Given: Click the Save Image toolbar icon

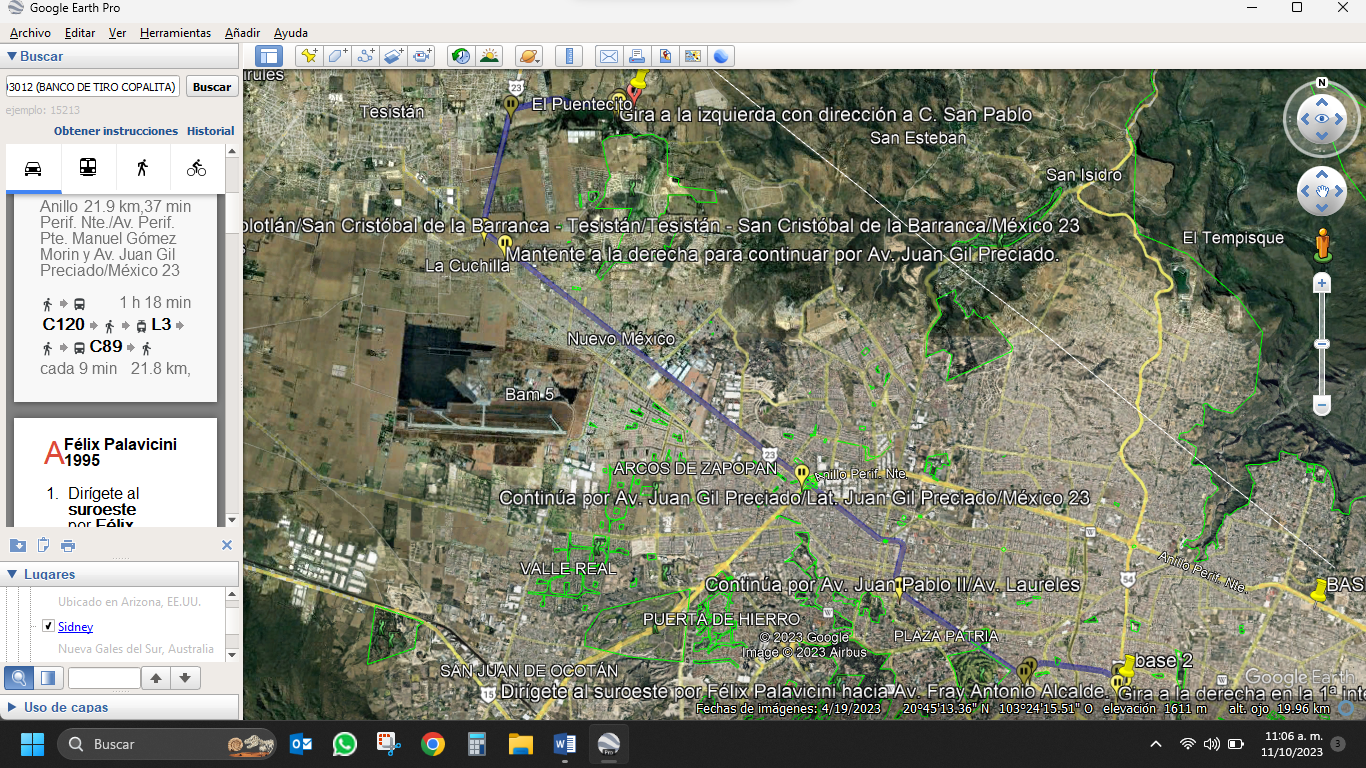Looking at the screenshot, I should pyautogui.click(x=664, y=56).
